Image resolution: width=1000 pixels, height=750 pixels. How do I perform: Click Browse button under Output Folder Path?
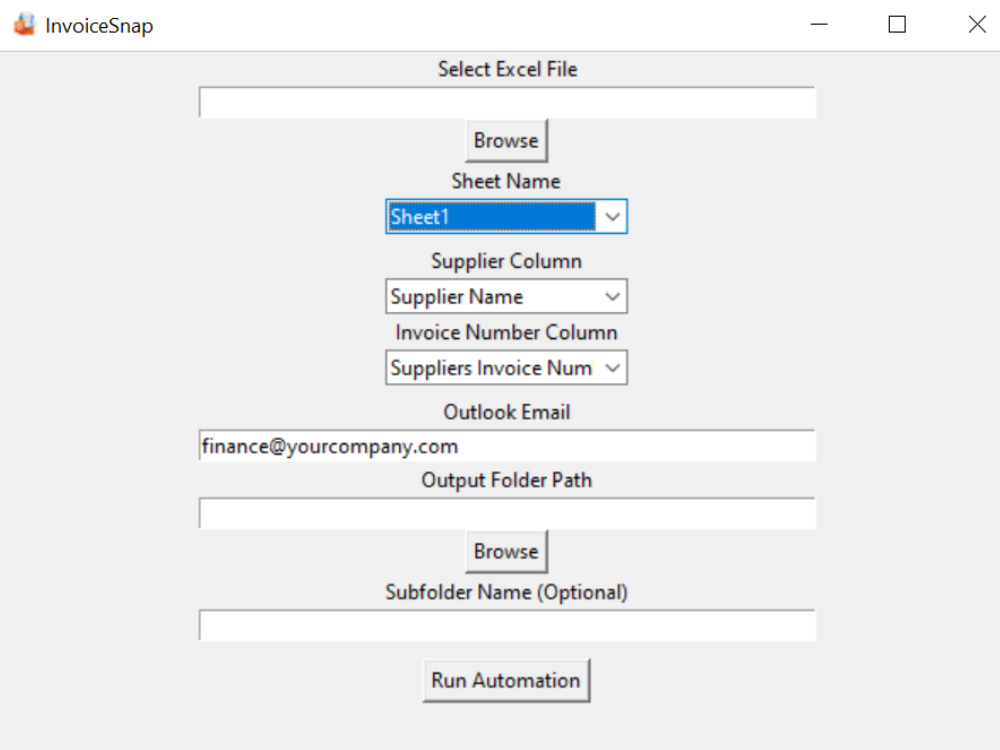[506, 551]
